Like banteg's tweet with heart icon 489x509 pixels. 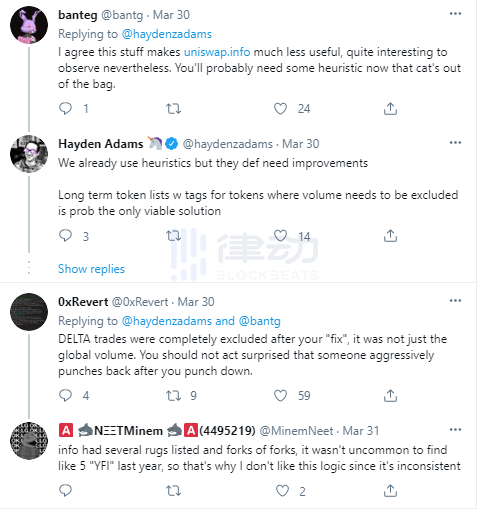(280, 109)
